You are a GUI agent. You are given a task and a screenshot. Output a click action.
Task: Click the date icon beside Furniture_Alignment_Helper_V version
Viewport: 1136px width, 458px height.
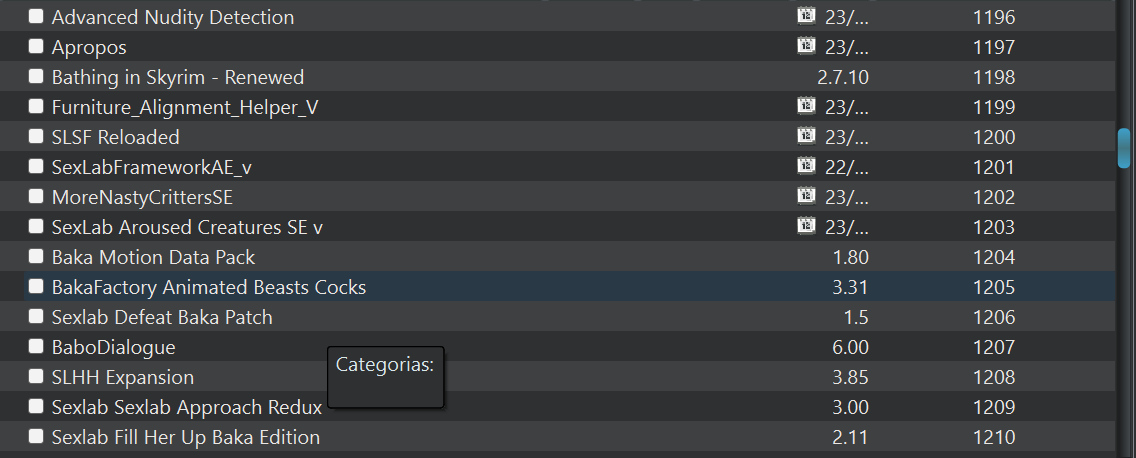[806, 106]
